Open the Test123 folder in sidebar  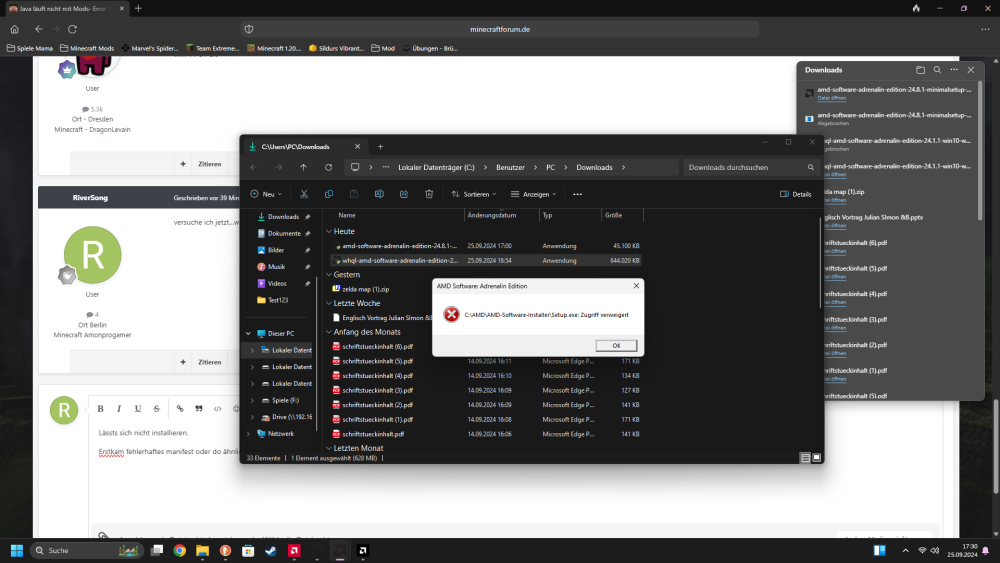(277, 300)
